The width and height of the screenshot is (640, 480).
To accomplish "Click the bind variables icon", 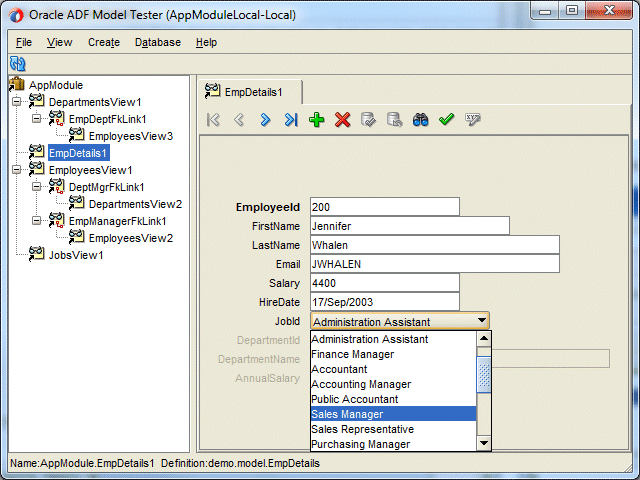I will pos(472,120).
